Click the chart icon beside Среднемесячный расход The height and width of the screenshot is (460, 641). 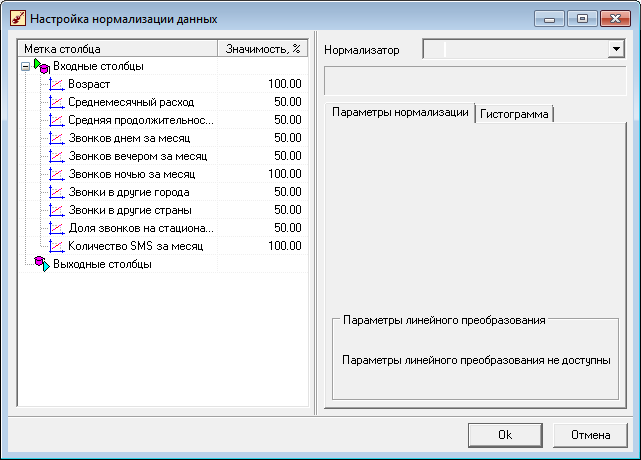tap(56, 102)
